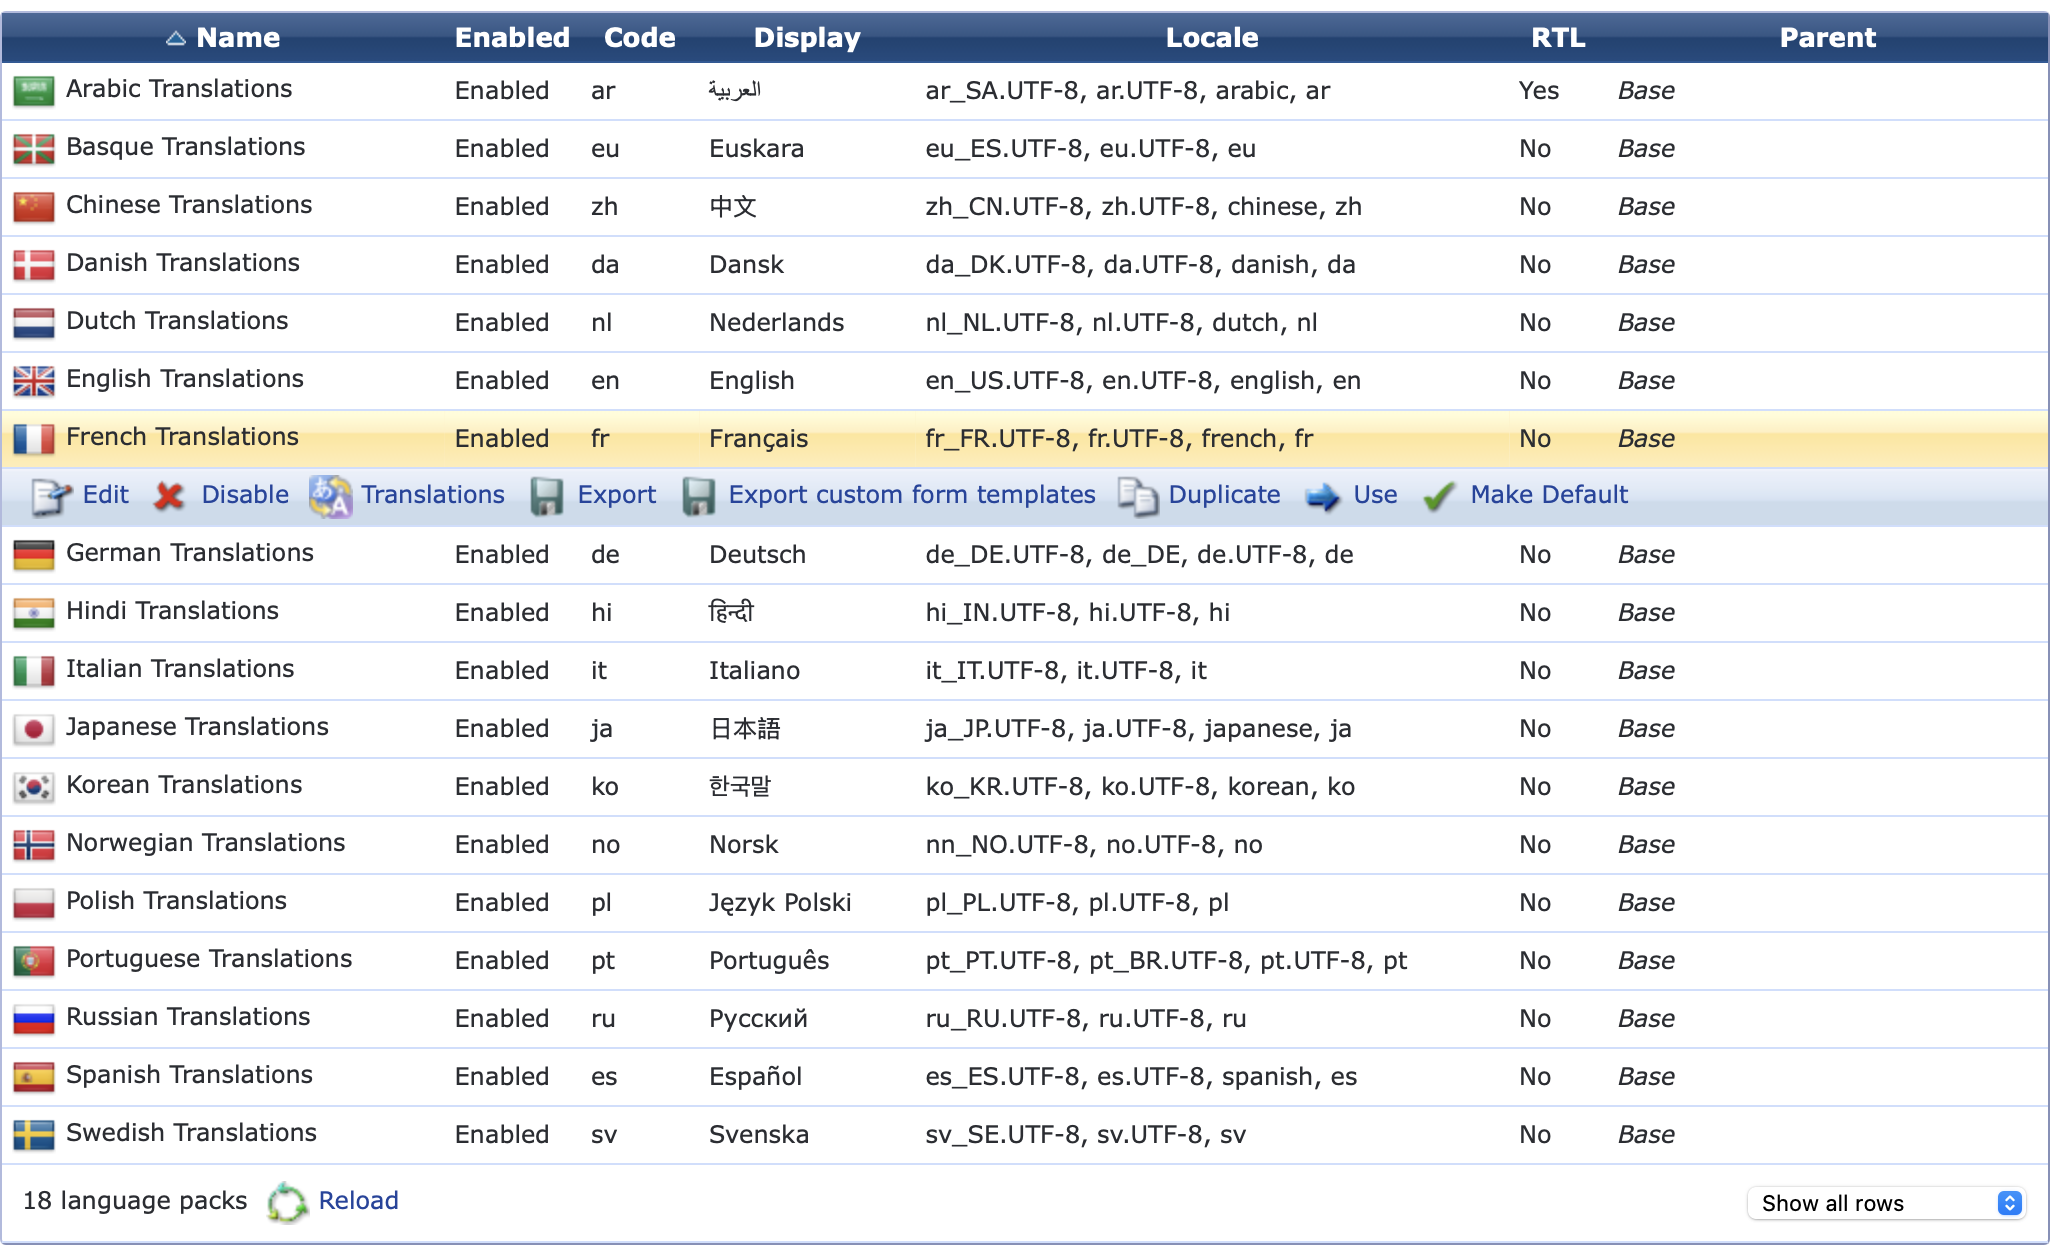Click the Parent column header
Screen dimensions: 2054x1250
pos(1827,38)
